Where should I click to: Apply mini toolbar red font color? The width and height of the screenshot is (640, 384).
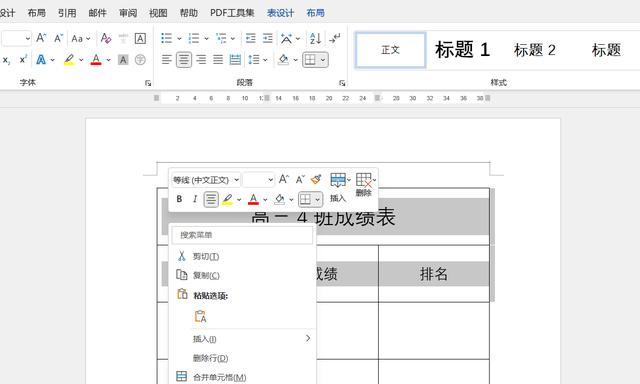point(253,199)
